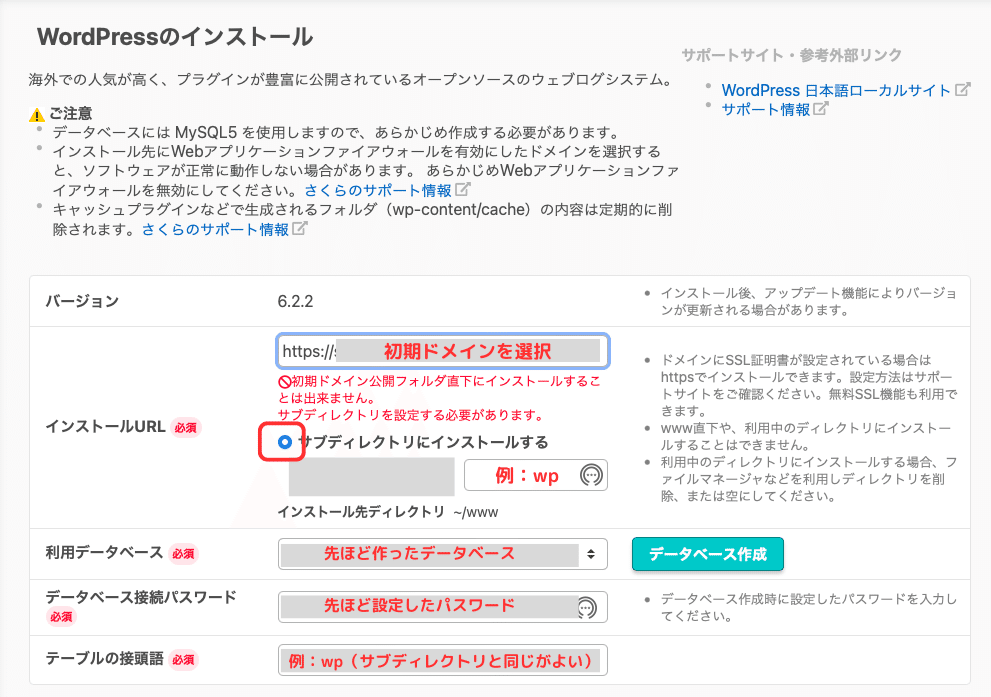
Task: Select サブディレクトリにインストールする radio button
Action: [284, 442]
